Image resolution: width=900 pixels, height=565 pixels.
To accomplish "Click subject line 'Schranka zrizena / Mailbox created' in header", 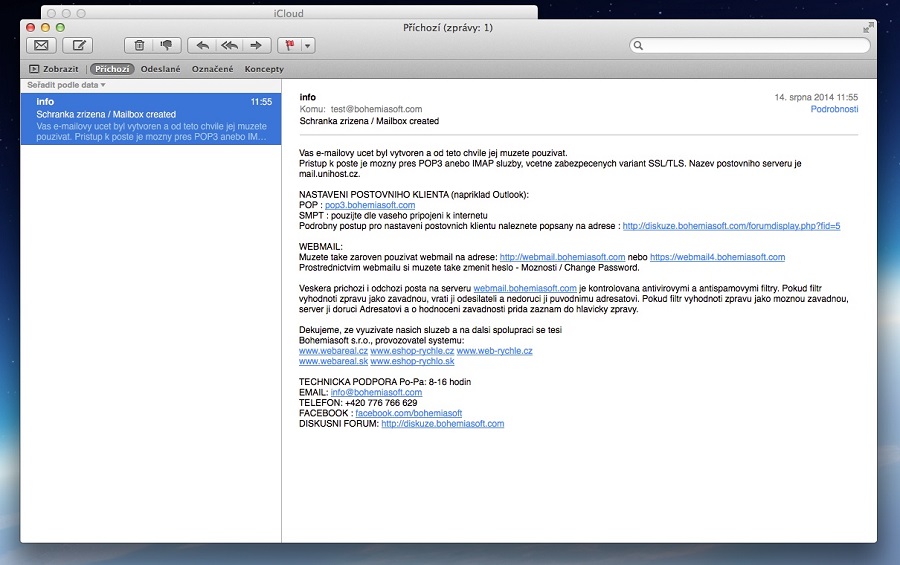I will point(369,121).
